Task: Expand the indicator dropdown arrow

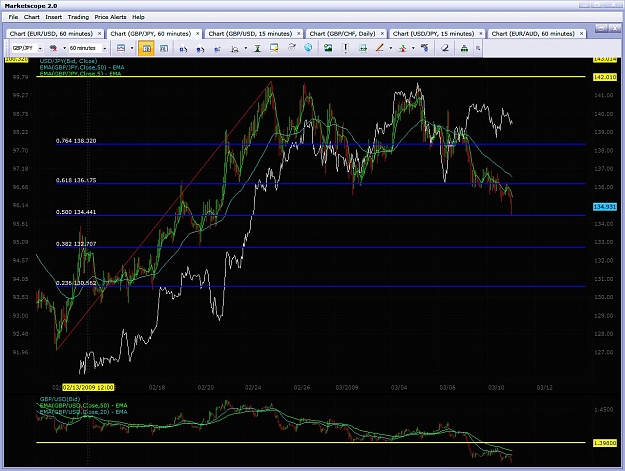Action: pyautogui.click(x=413, y=48)
